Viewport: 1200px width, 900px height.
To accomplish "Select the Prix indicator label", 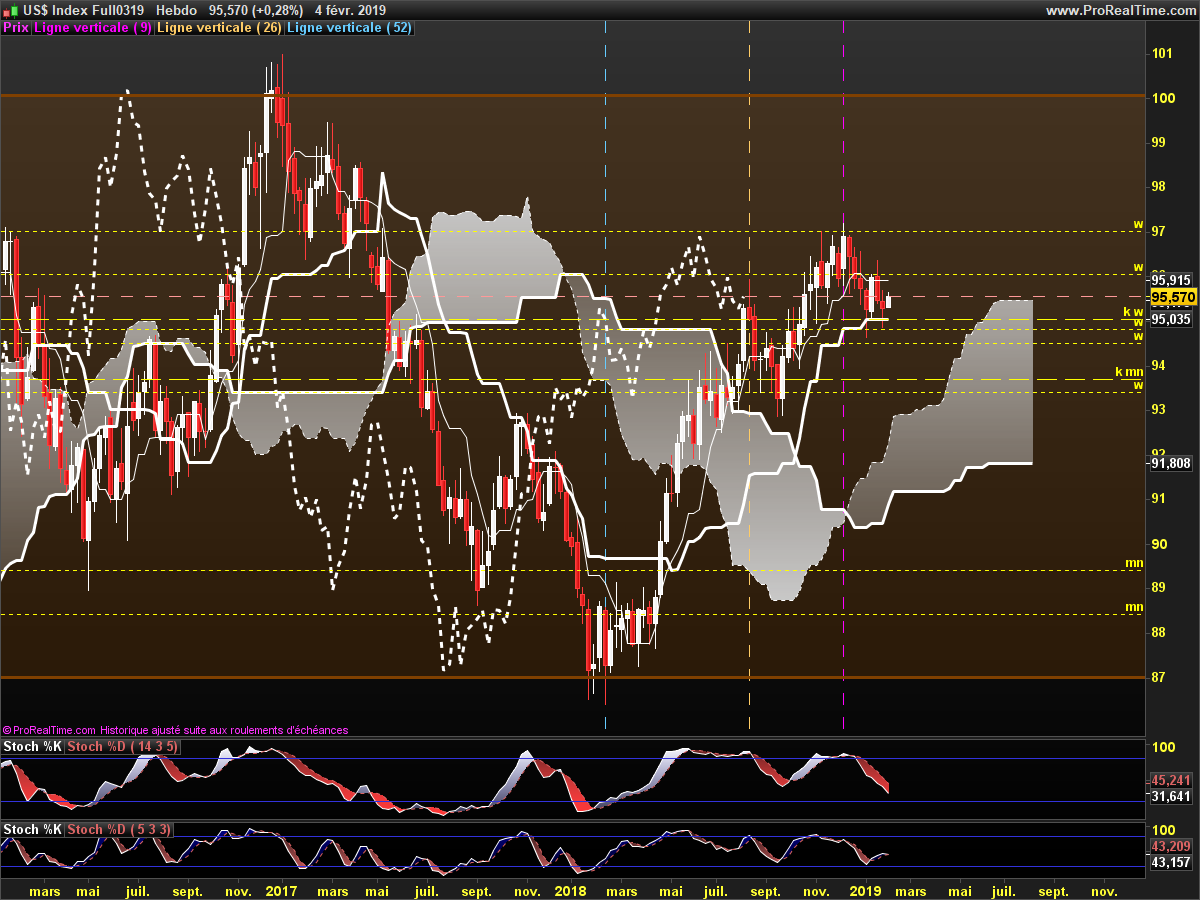I will click(16, 28).
